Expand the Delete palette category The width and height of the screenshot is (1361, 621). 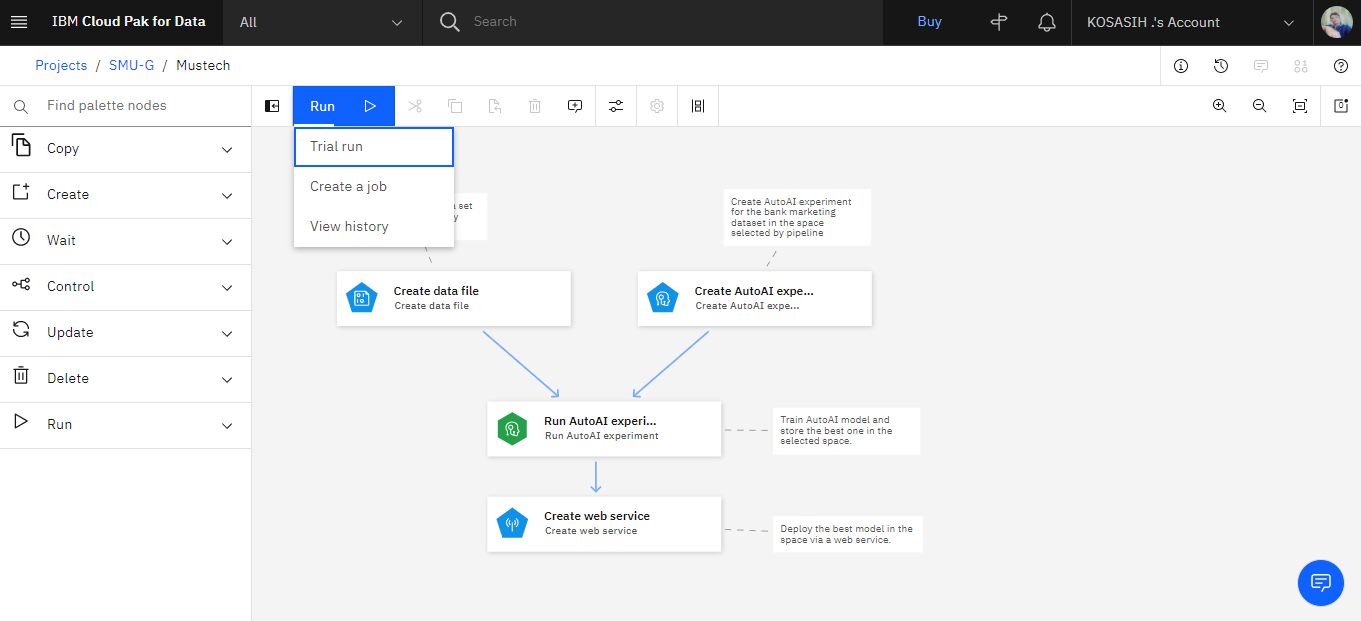click(x=125, y=379)
